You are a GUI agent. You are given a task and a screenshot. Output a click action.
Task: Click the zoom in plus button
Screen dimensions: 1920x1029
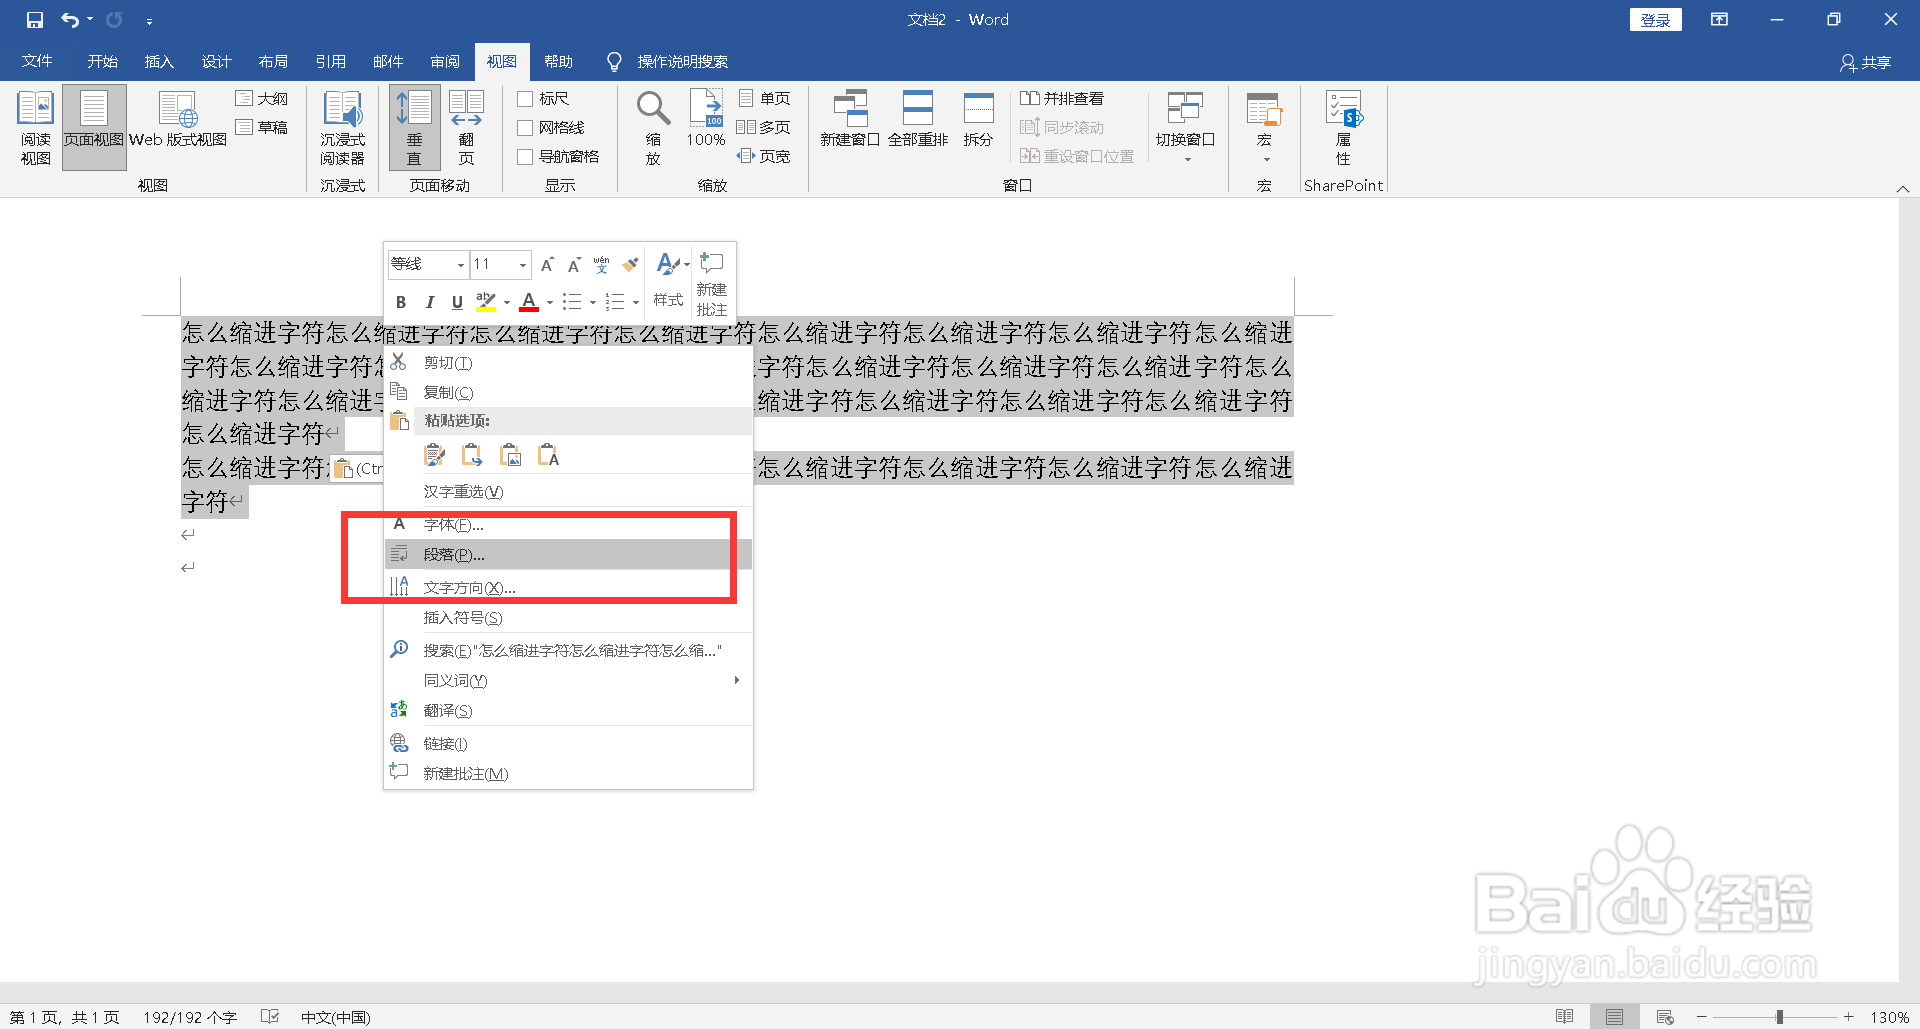[x=1849, y=1017]
